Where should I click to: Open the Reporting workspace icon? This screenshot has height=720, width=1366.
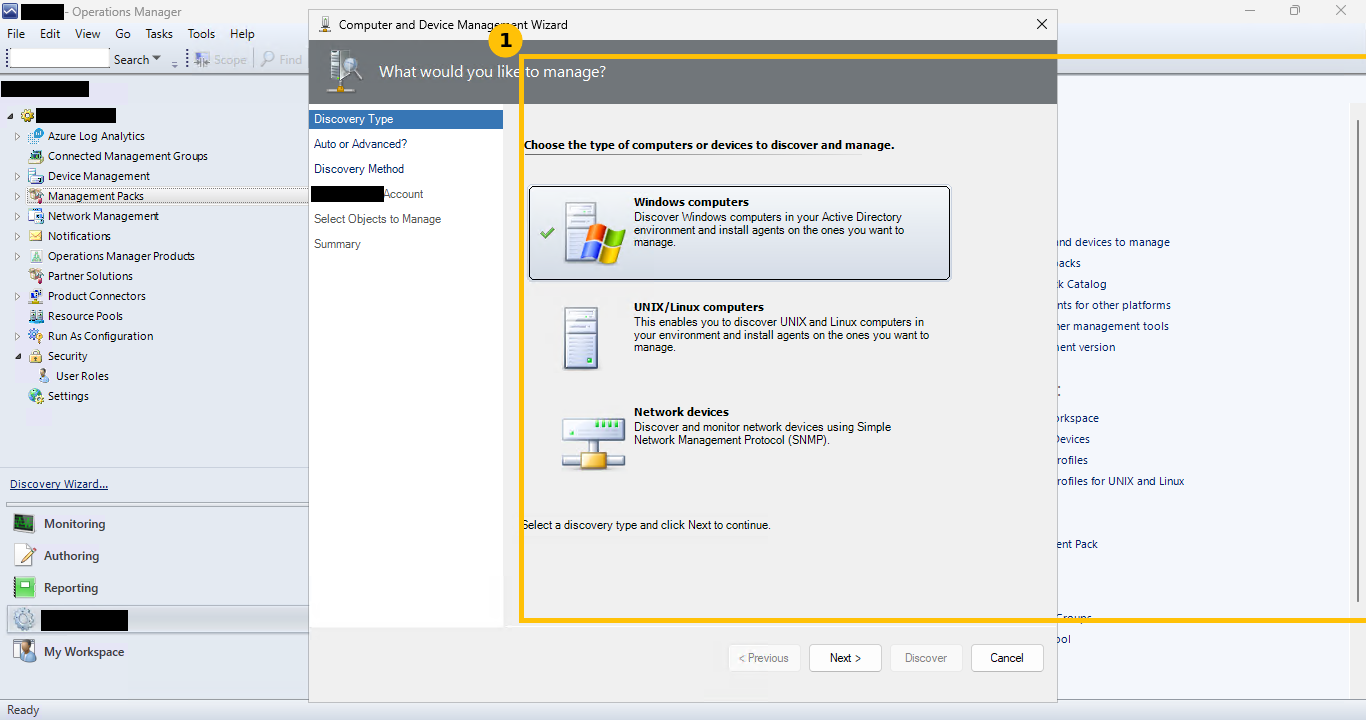24,588
